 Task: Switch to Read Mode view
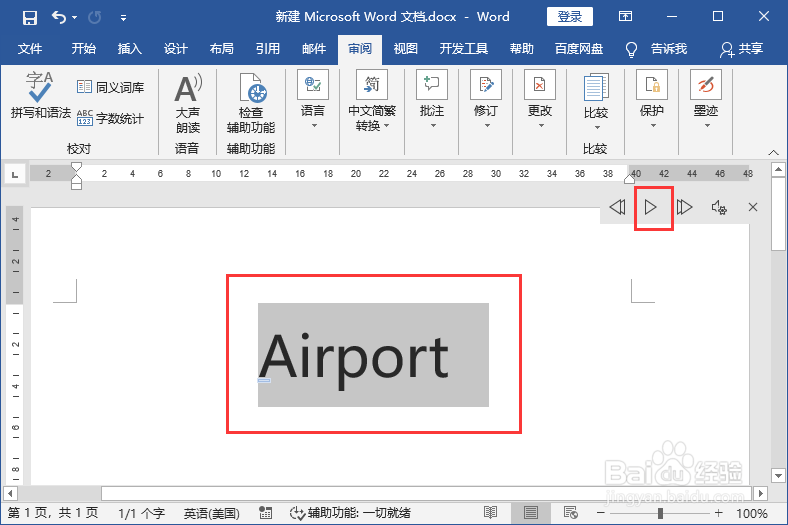tap(490, 513)
